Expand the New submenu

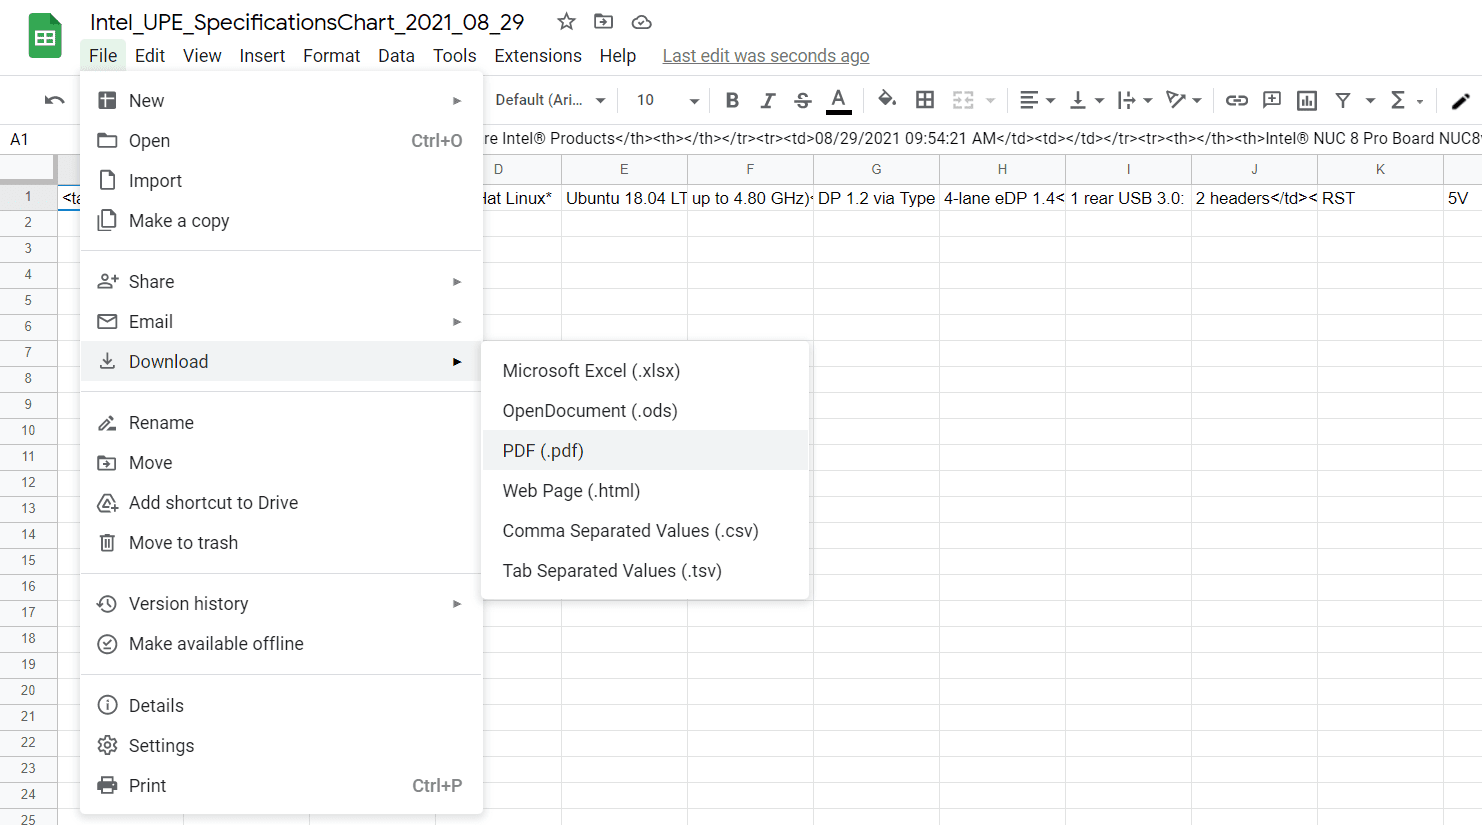coord(281,100)
